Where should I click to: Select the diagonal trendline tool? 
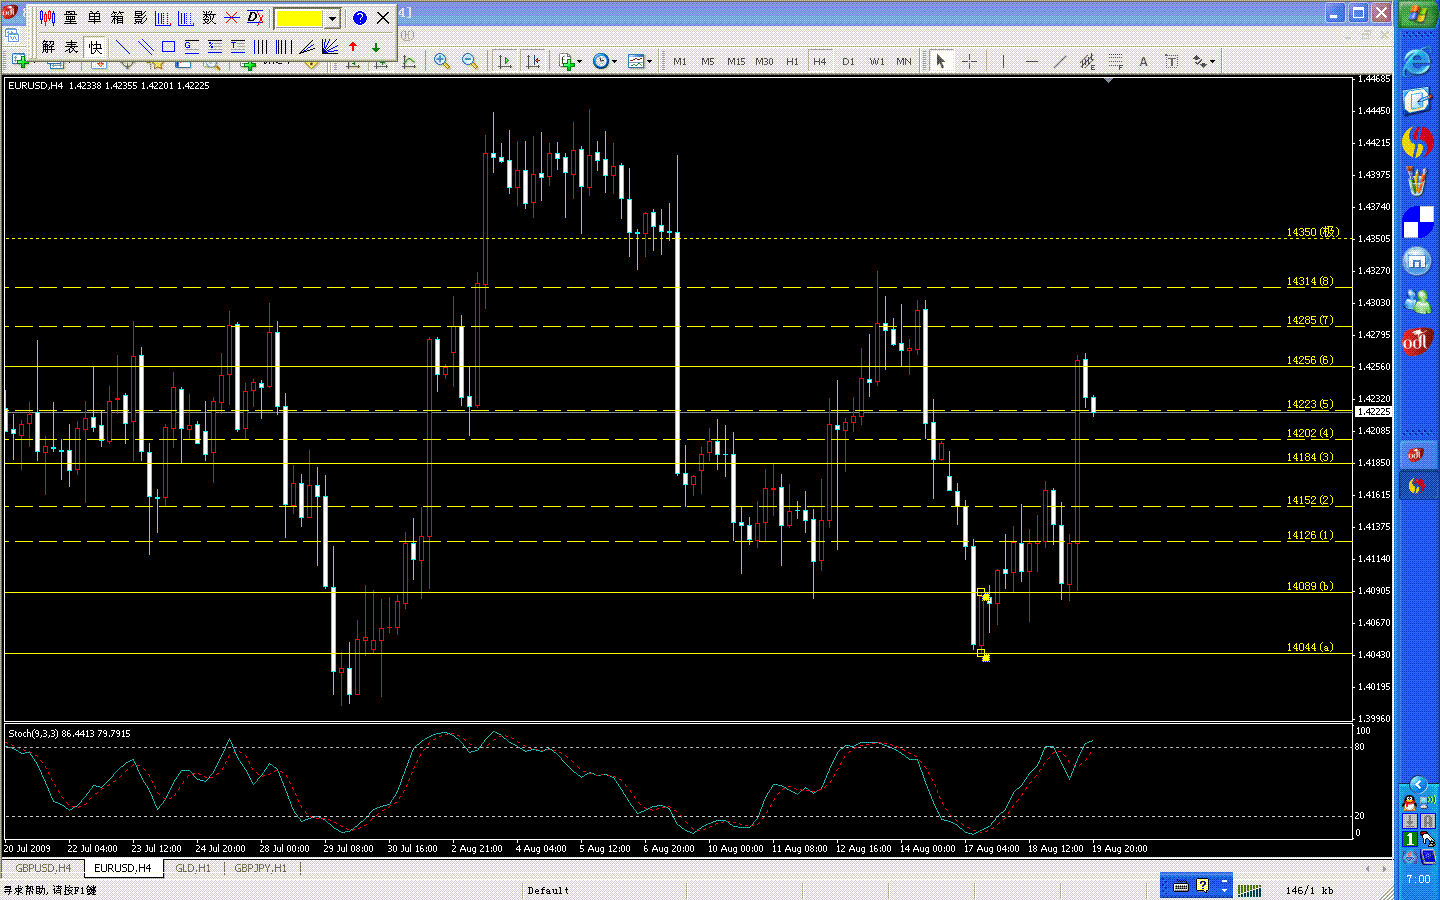[1059, 61]
